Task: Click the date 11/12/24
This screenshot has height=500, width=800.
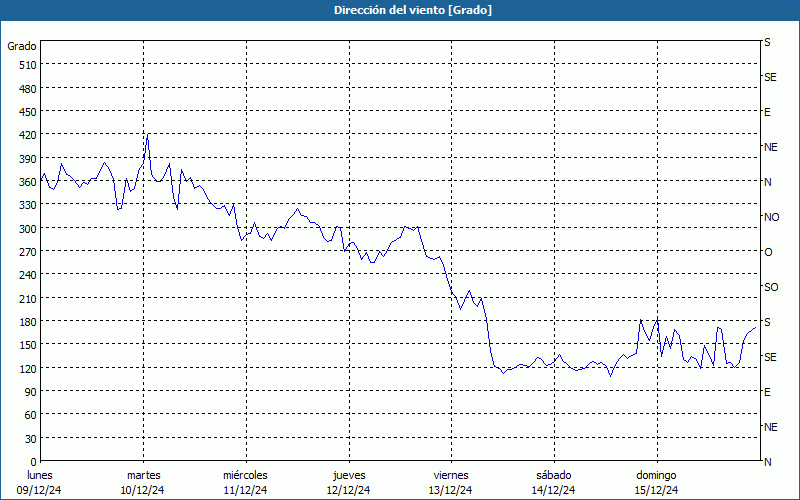Action: (245, 490)
